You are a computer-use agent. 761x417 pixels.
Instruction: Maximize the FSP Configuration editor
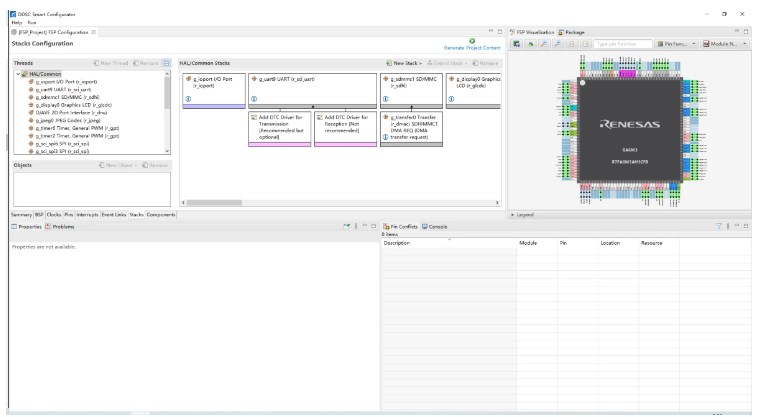click(x=500, y=32)
